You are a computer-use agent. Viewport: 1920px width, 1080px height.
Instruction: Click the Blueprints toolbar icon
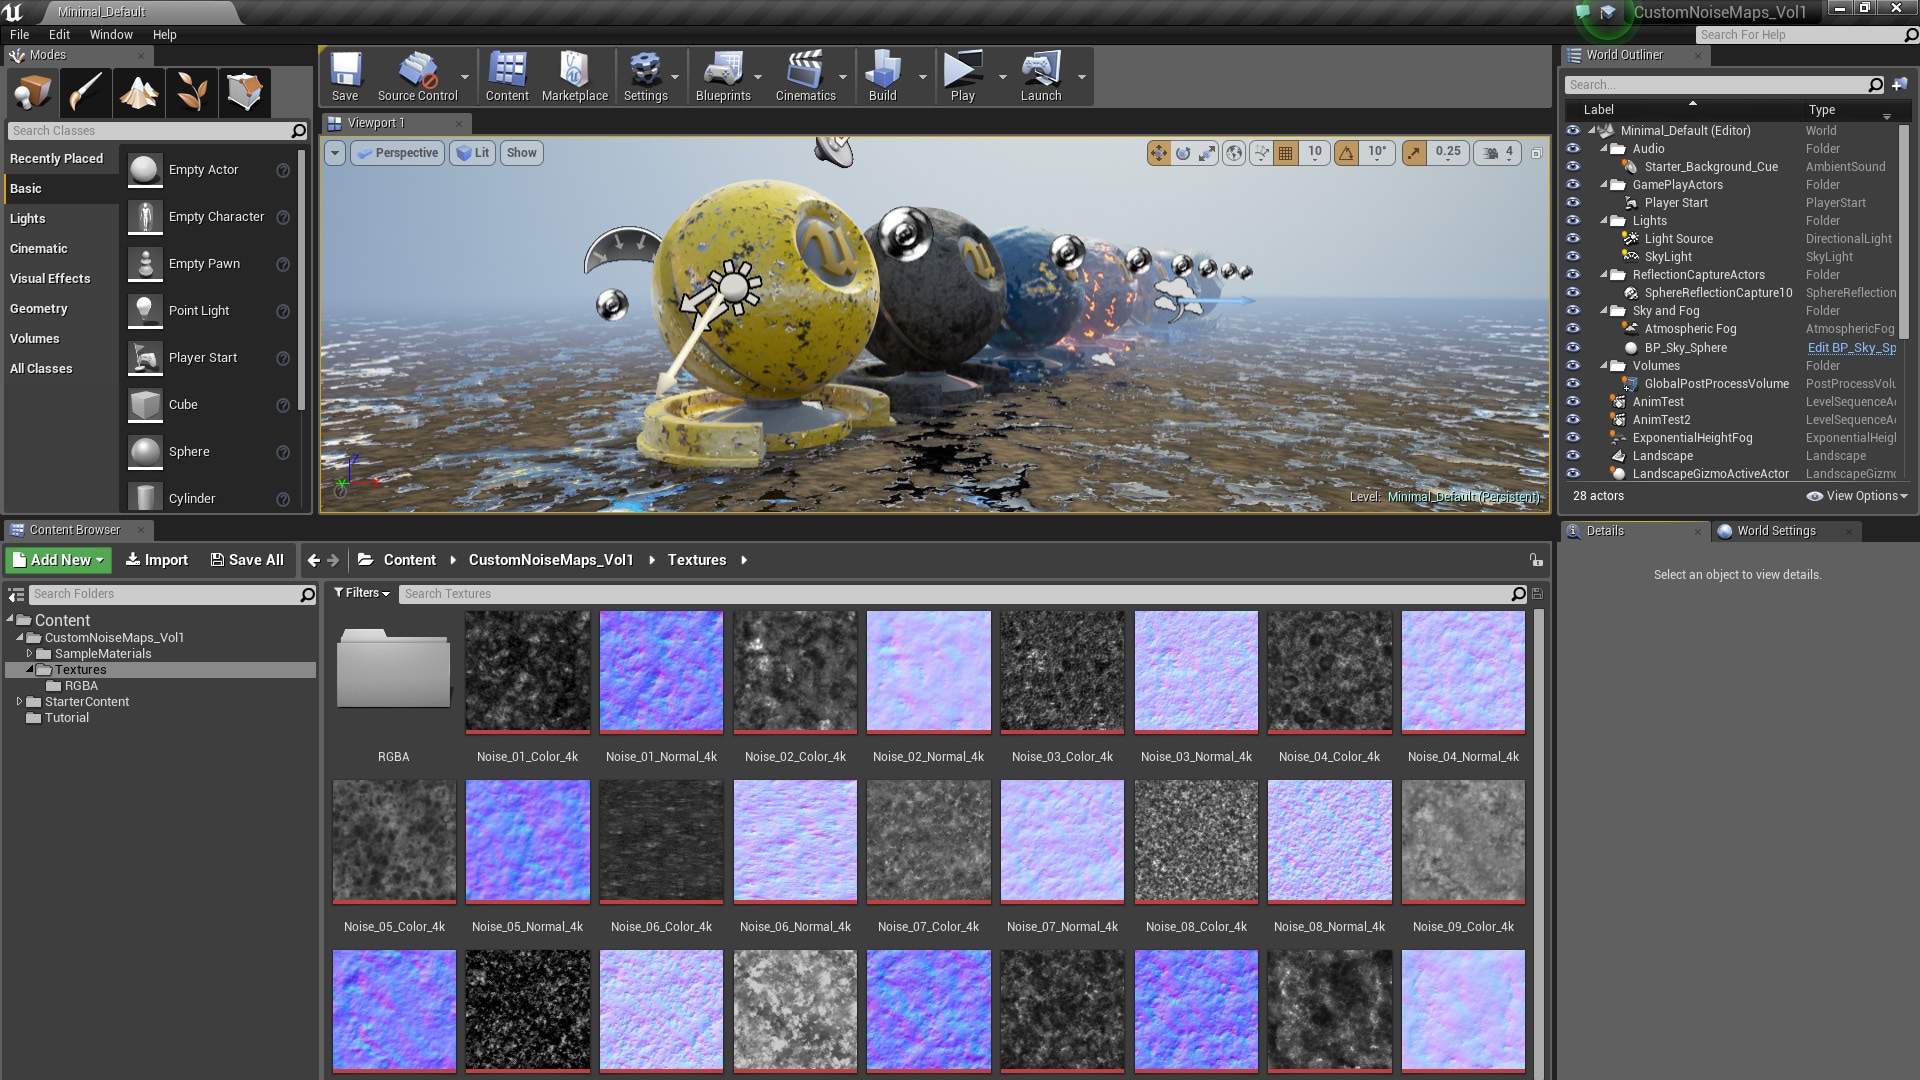point(722,75)
